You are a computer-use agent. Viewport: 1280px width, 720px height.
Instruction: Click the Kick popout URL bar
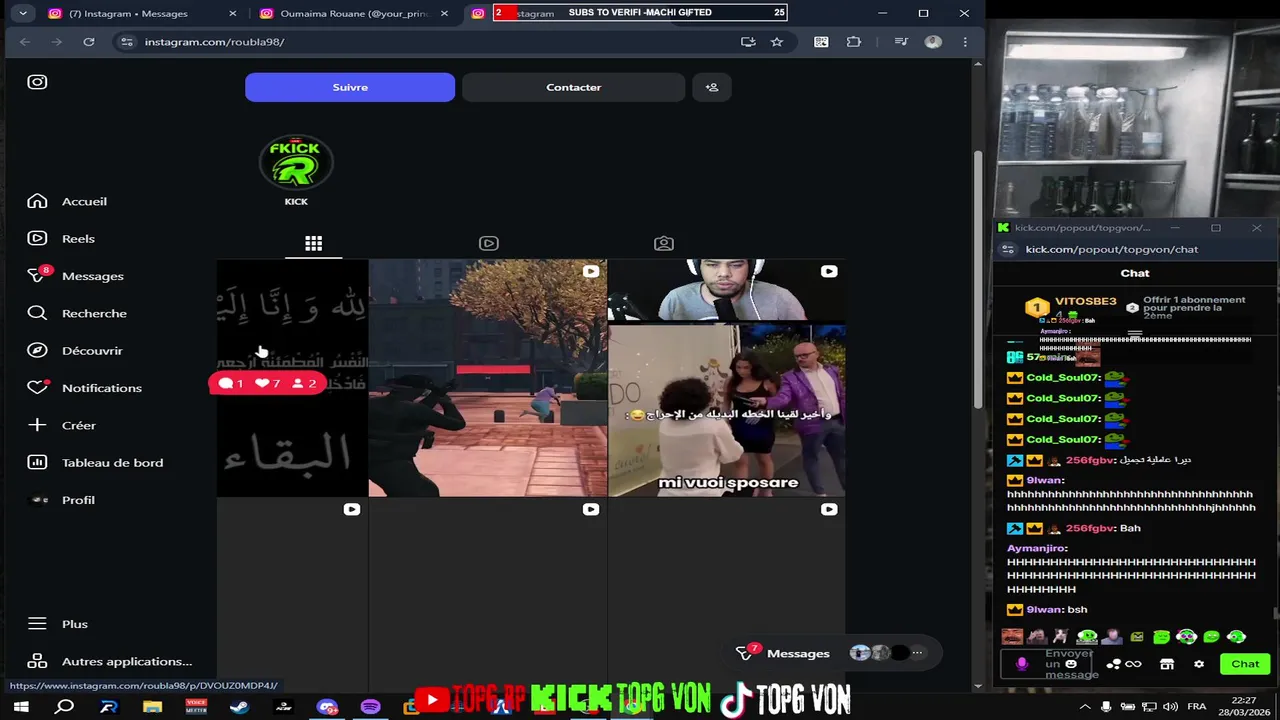(x=1111, y=249)
